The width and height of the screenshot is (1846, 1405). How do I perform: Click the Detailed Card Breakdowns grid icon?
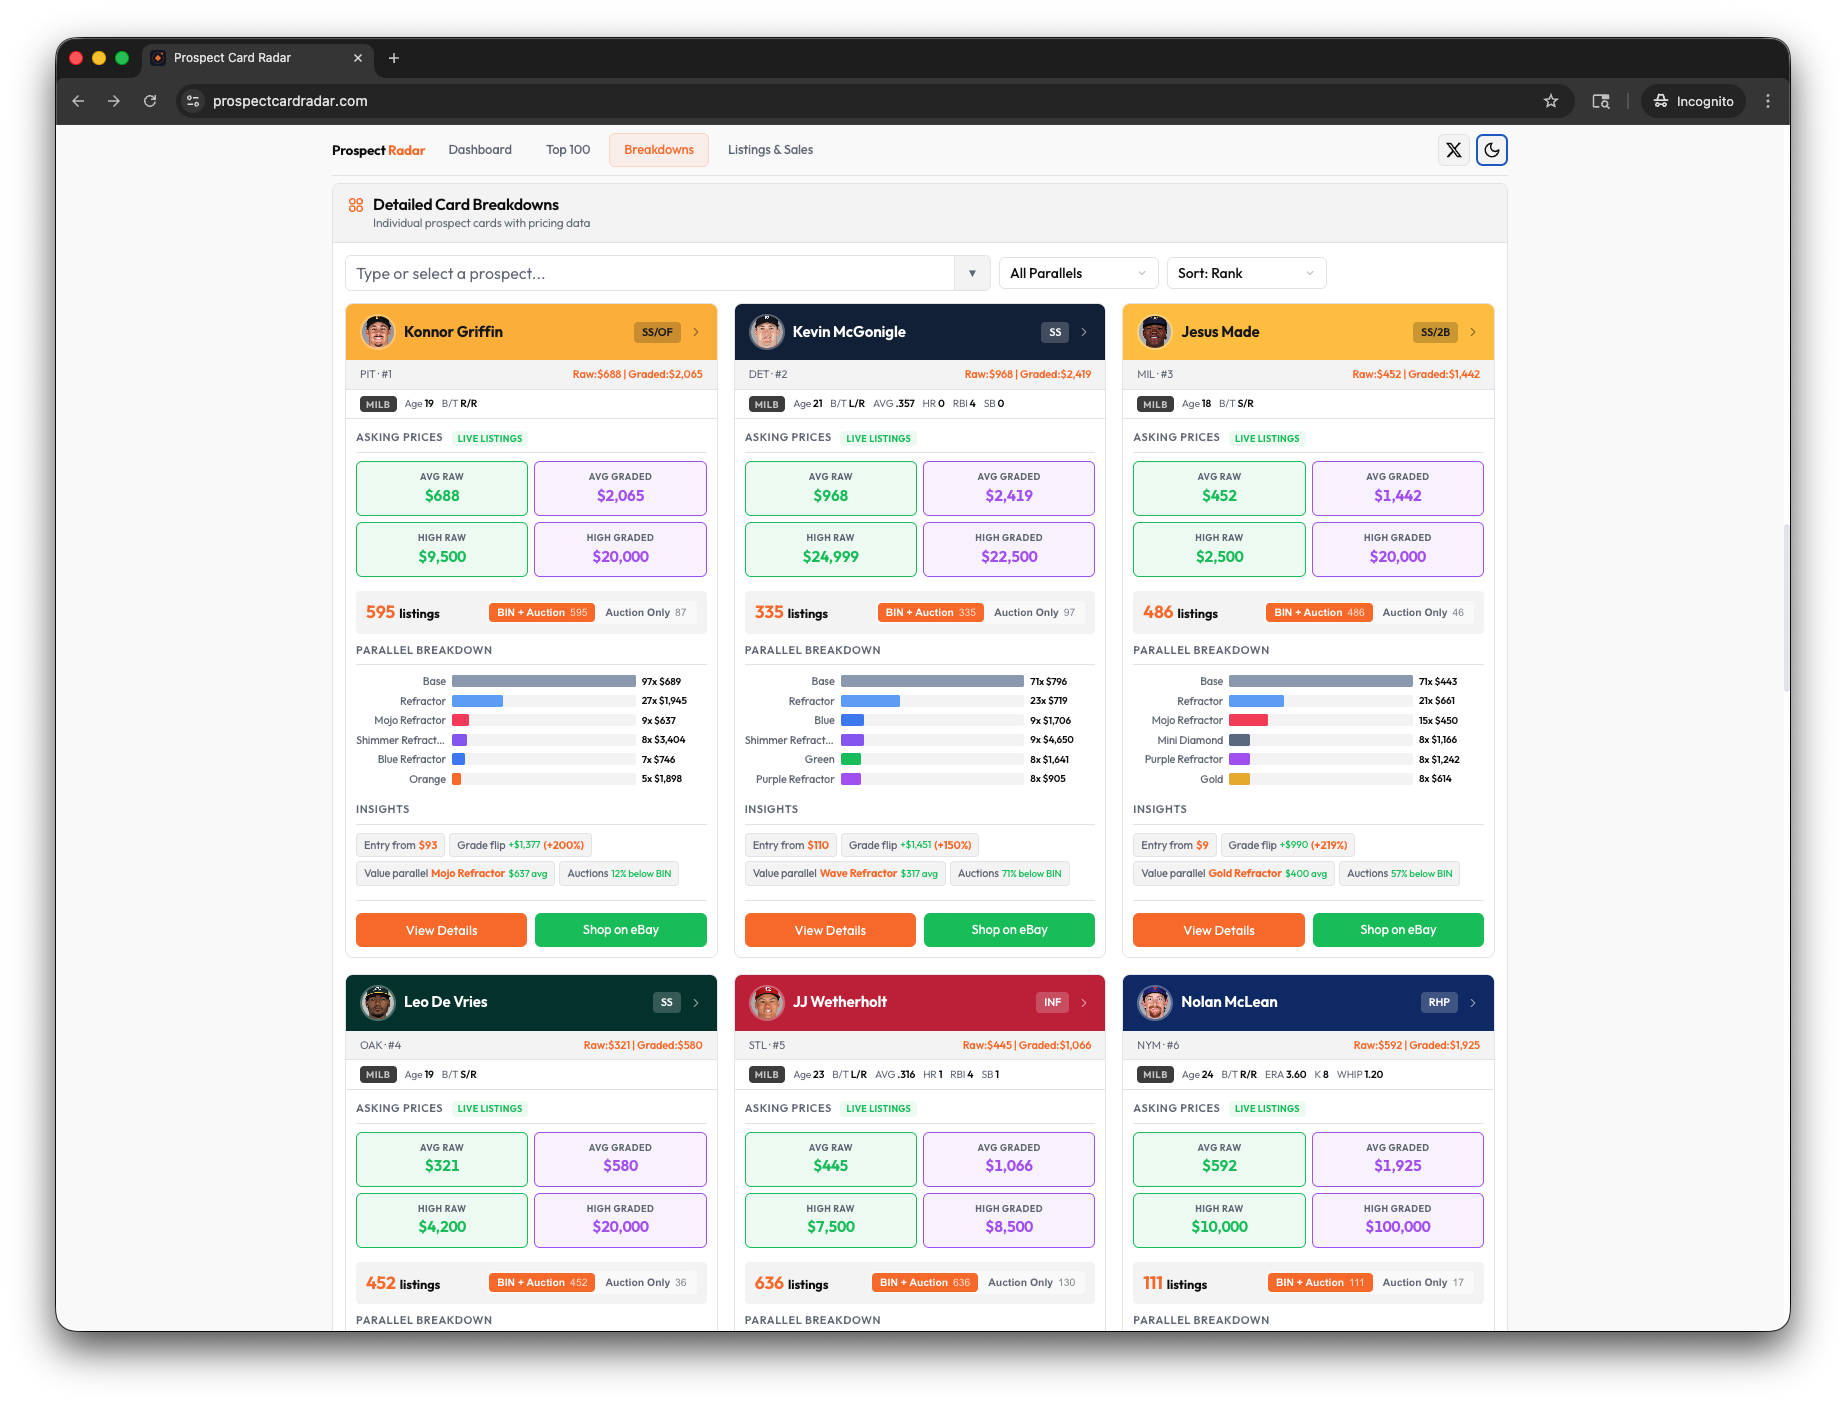coord(356,205)
